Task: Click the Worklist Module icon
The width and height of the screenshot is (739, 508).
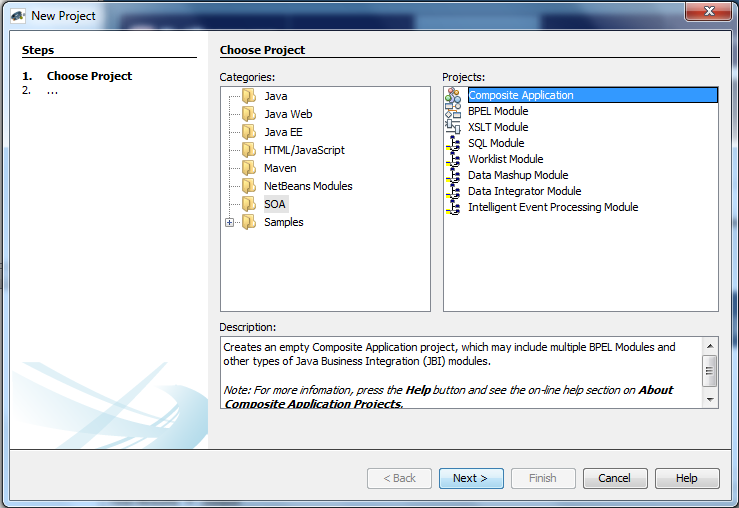Action: tap(453, 159)
